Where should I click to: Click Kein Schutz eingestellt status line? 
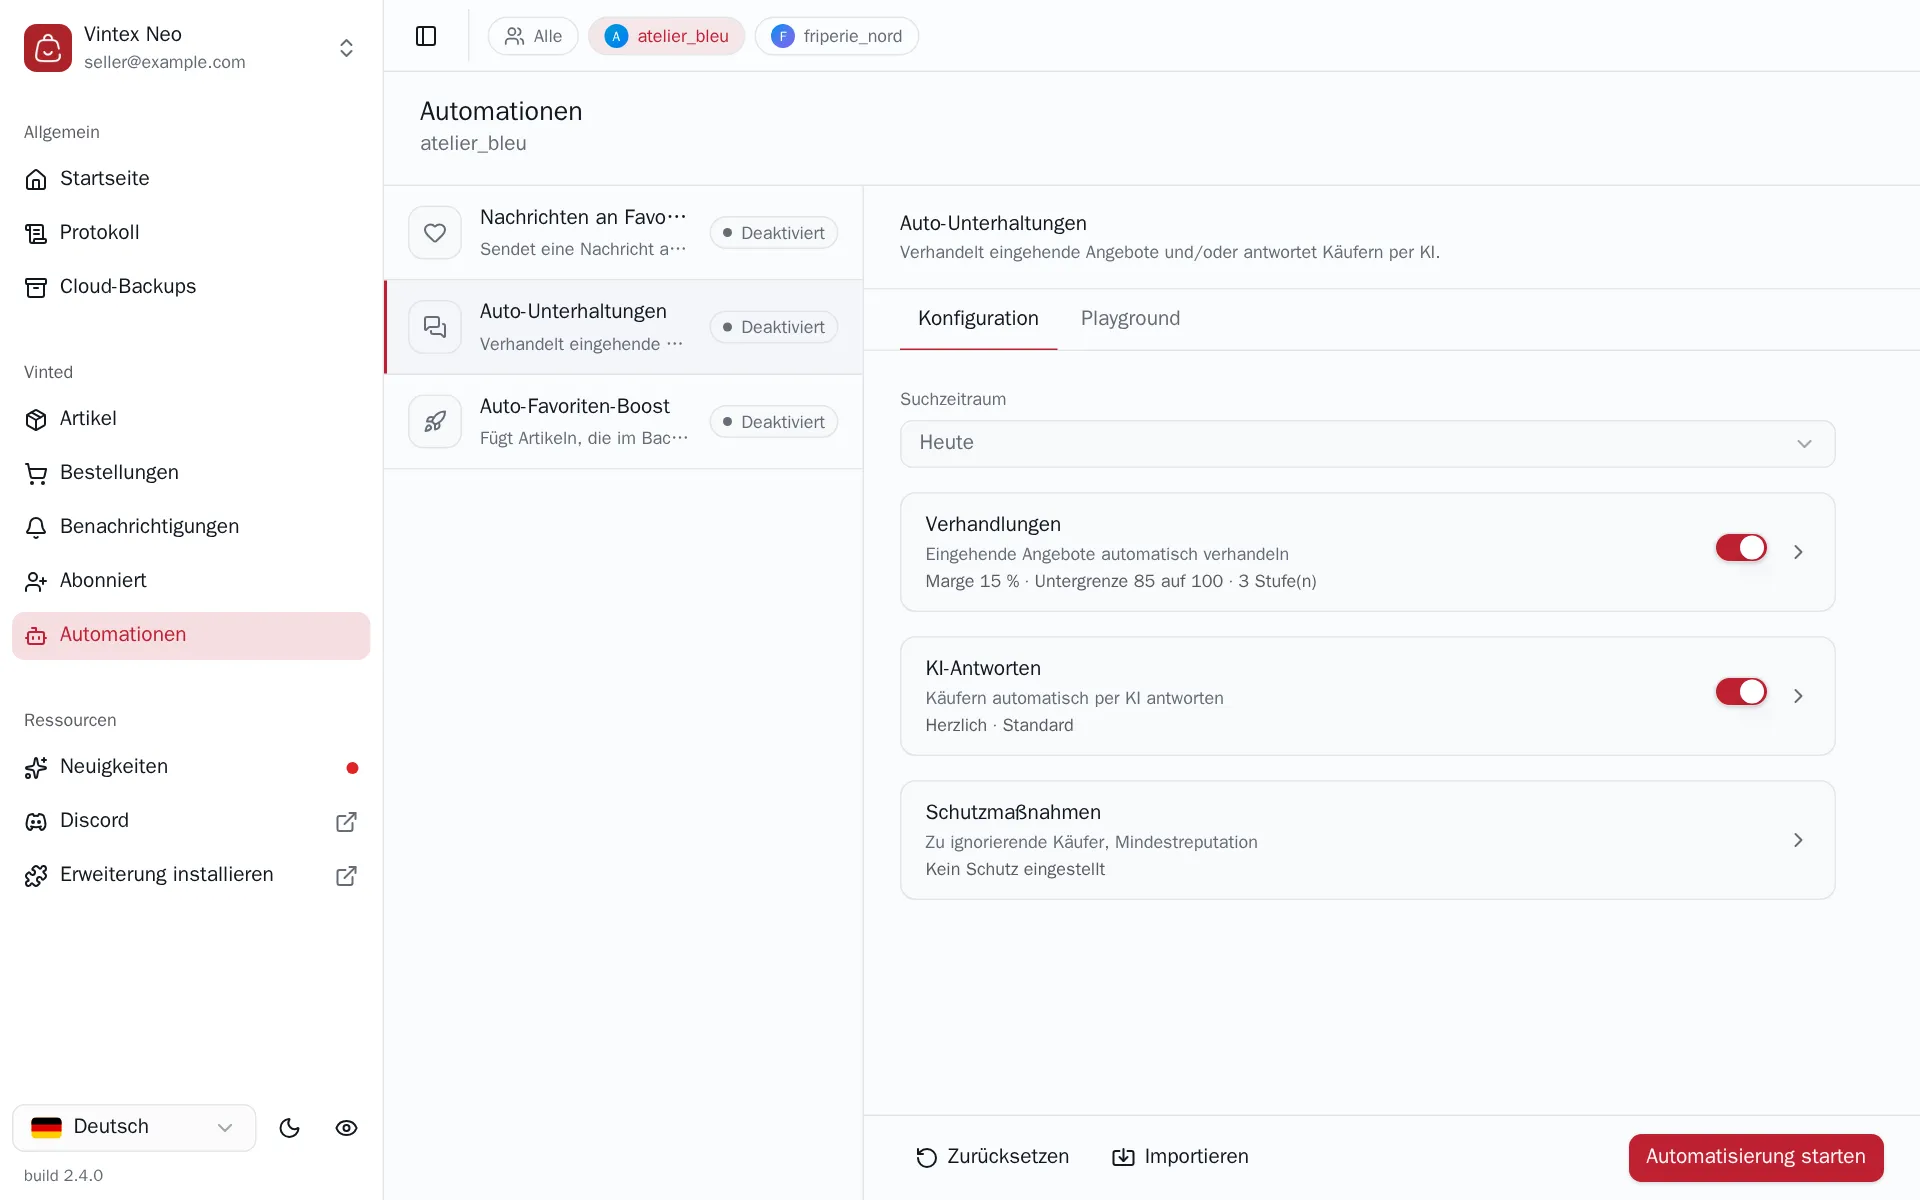click(1015, 869)
